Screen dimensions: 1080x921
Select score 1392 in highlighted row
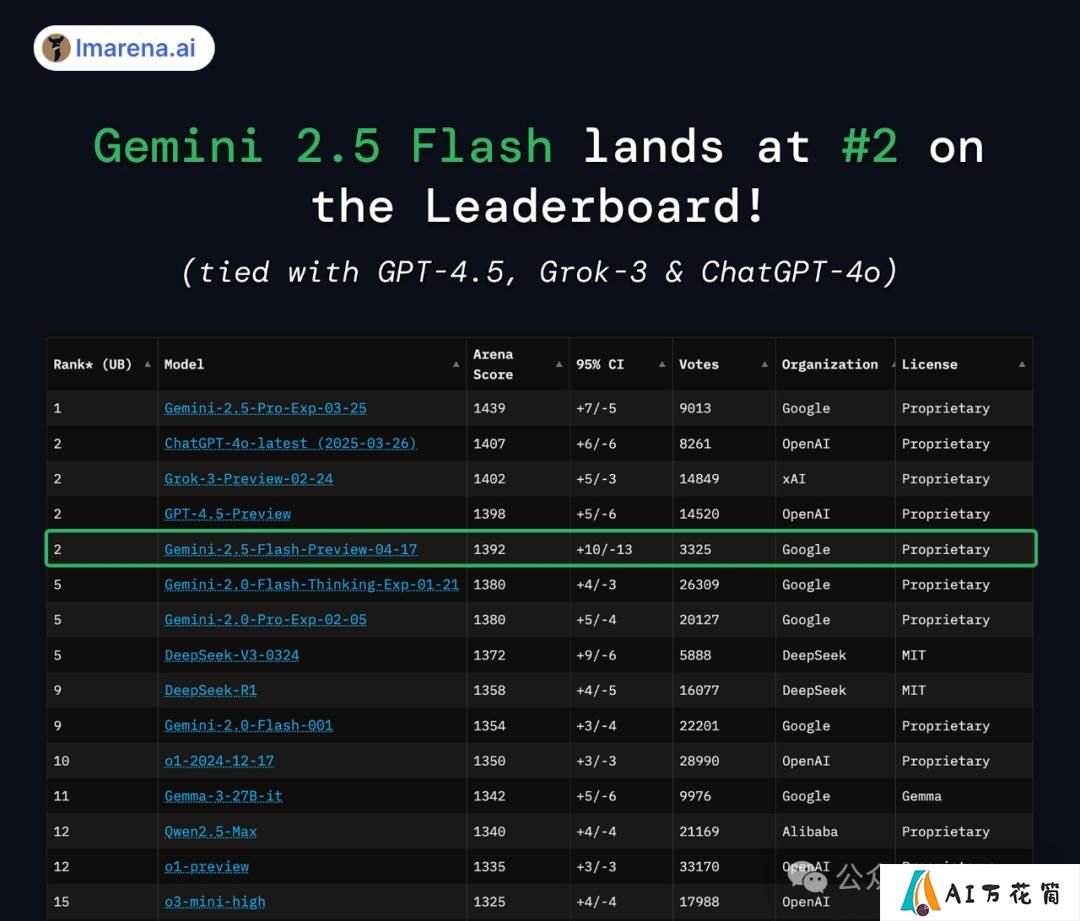click(489, 549)
